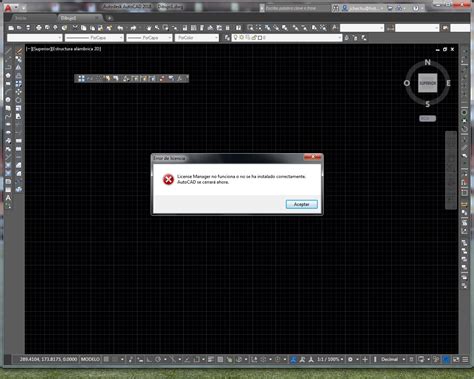474x379 pixels.
Task: Open the status bar customization menu
Action: tap(465, 359)
